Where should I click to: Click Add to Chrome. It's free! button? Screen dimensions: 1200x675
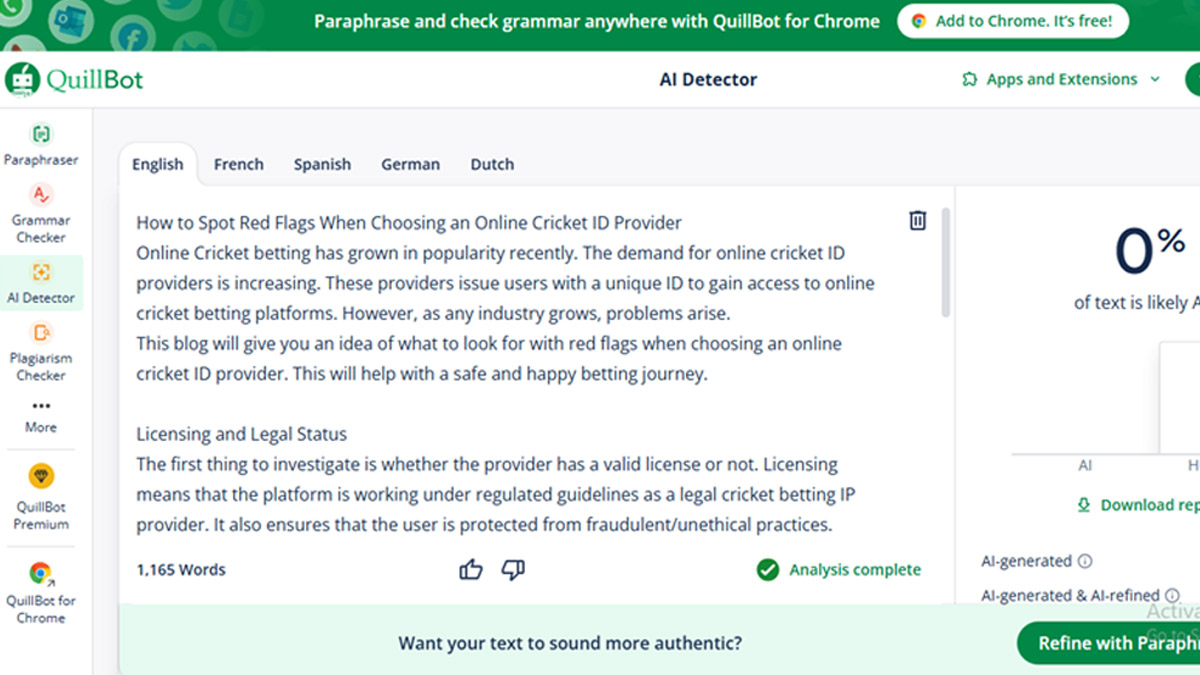tap(1012, 21)
